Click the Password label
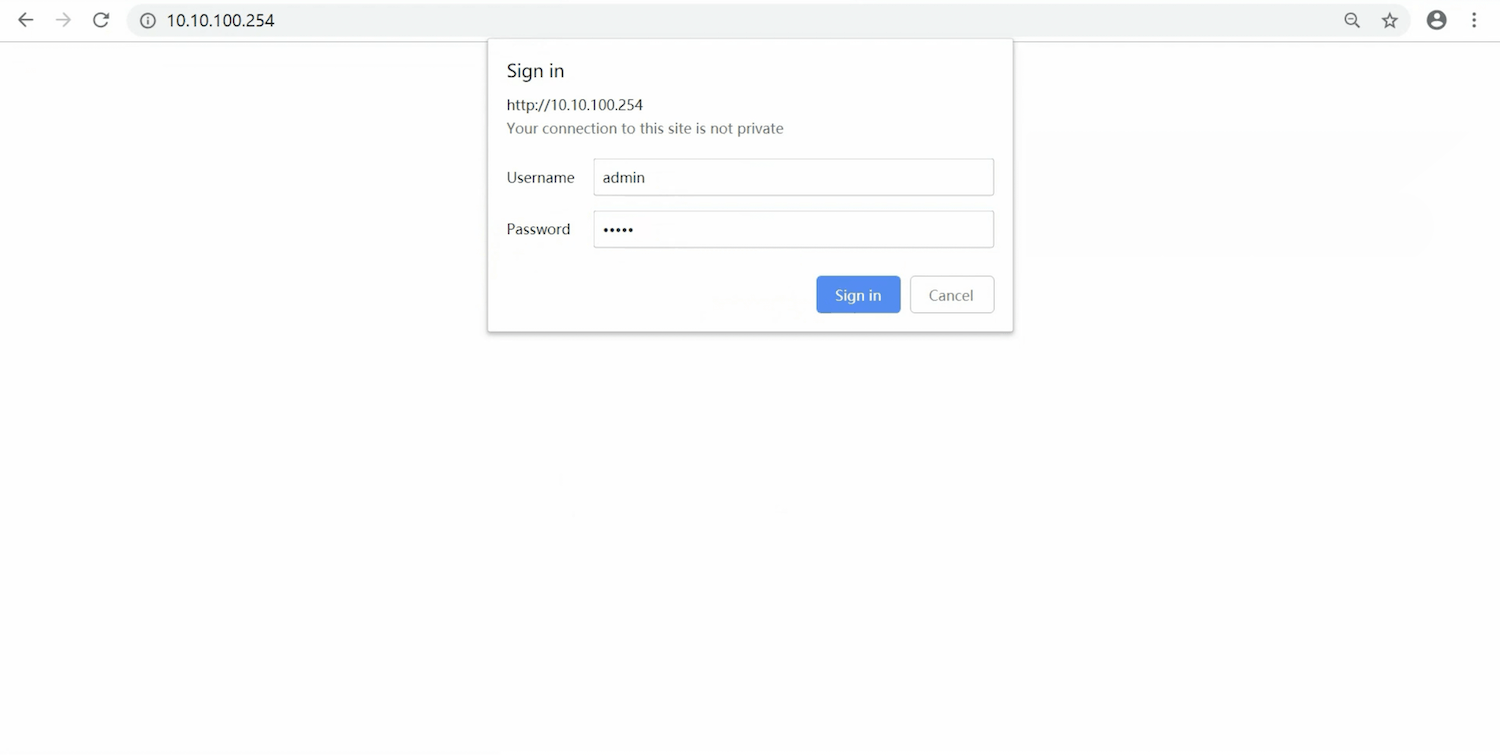The image size is (1500, 755). [x=538, y=229]
